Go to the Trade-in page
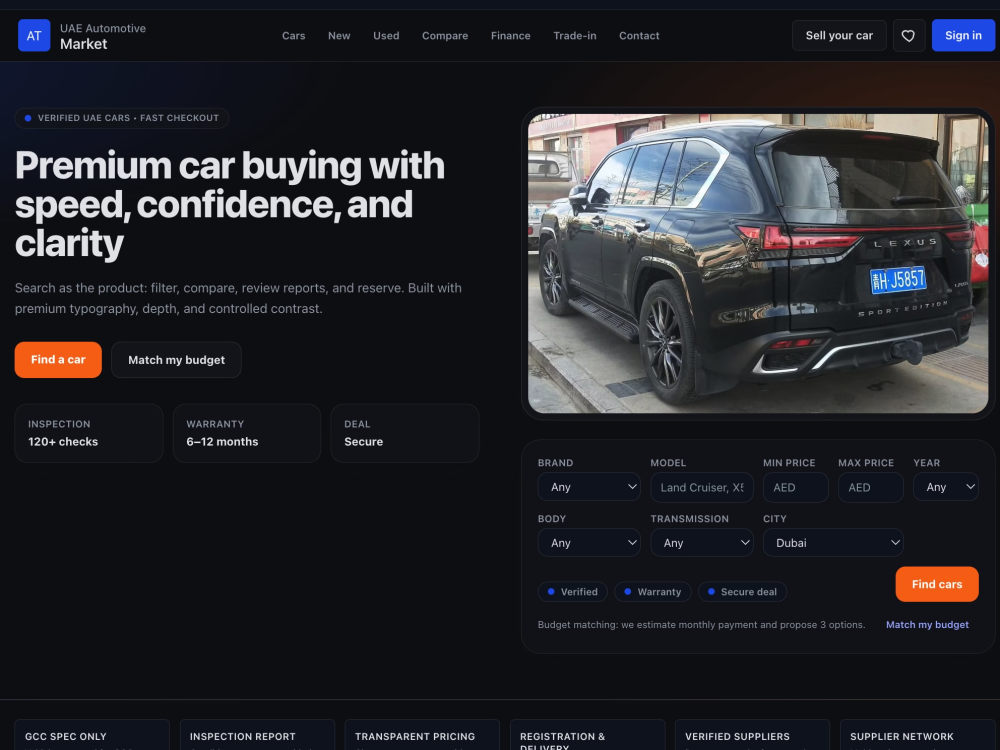Viewport: 1000px width, 750px height. coord(575,36)
